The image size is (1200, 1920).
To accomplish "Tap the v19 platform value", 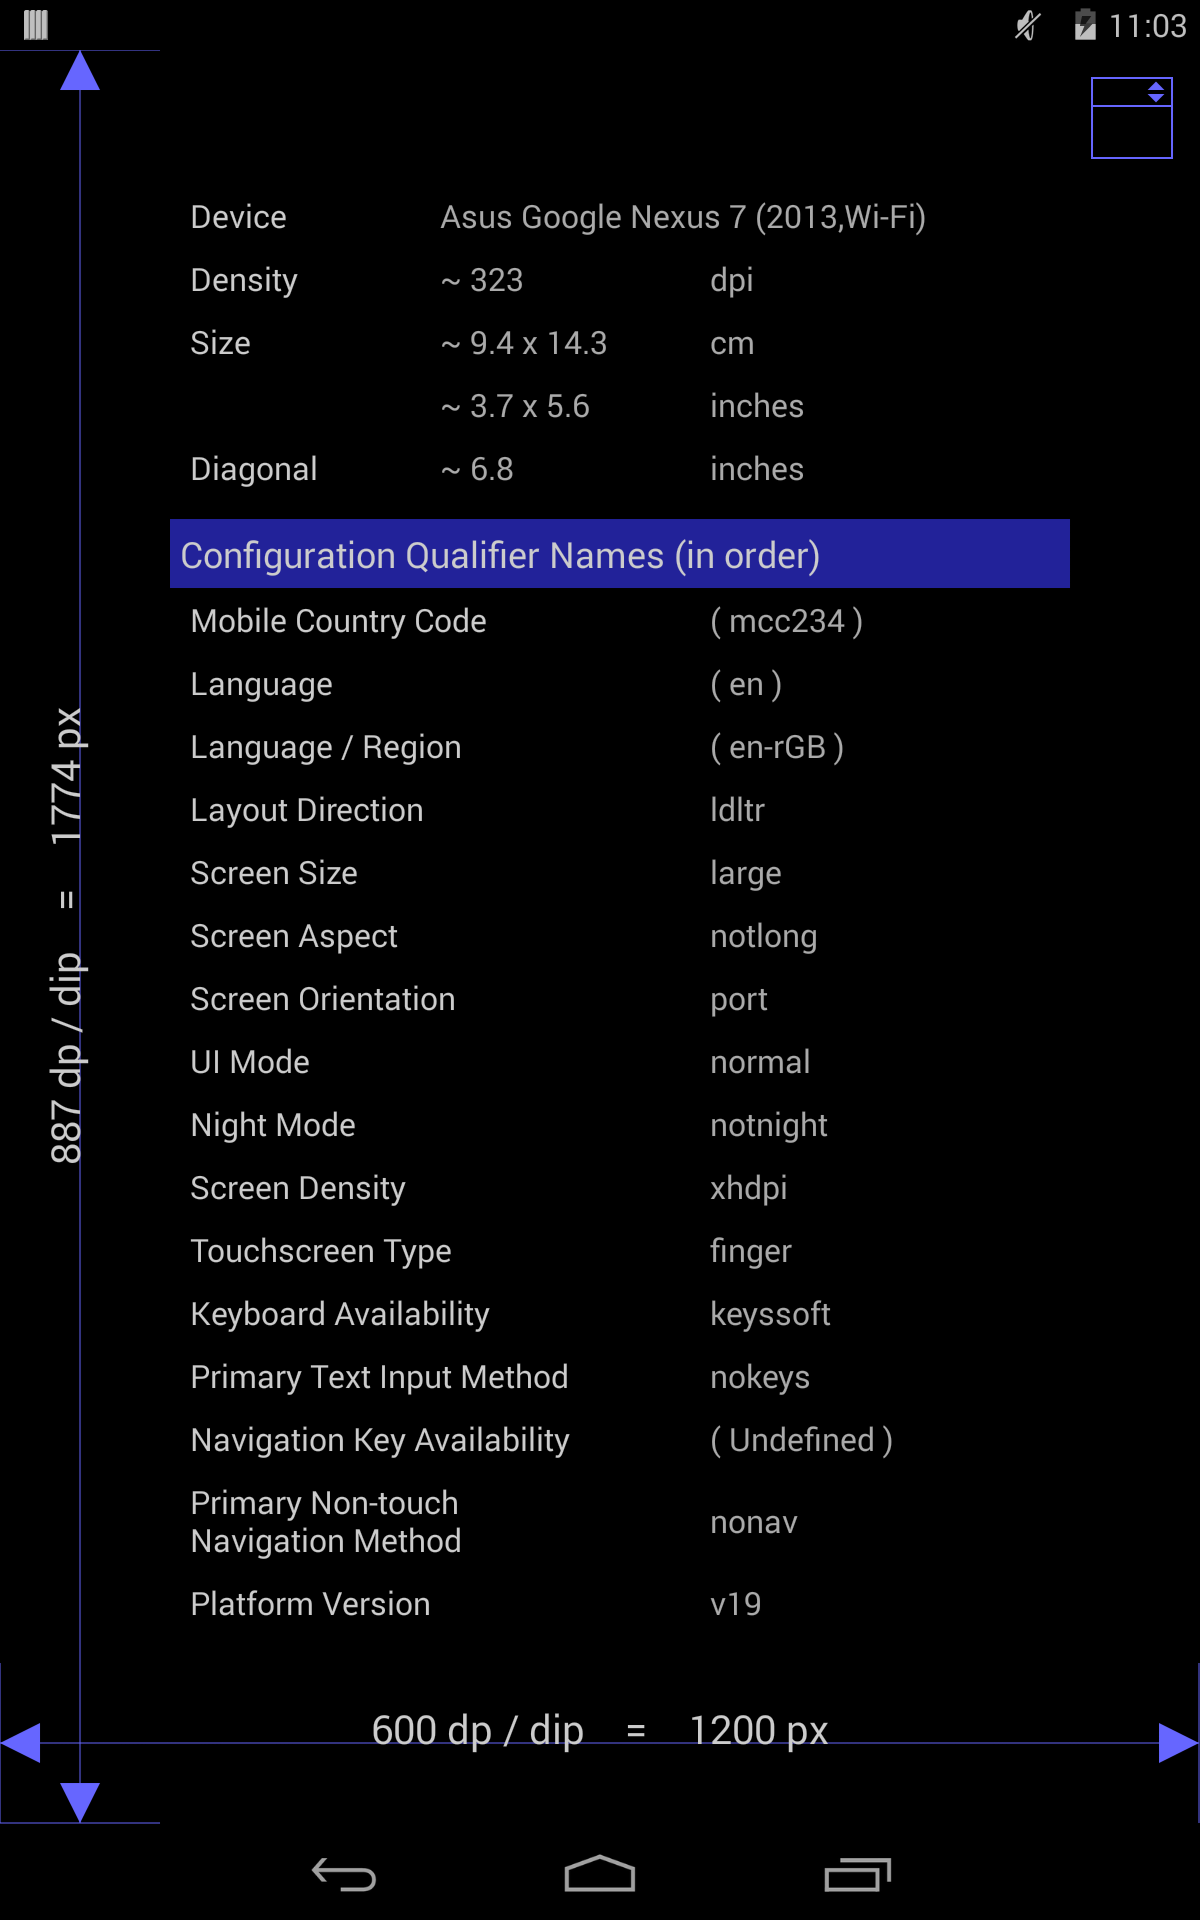I will (736, 1605).
